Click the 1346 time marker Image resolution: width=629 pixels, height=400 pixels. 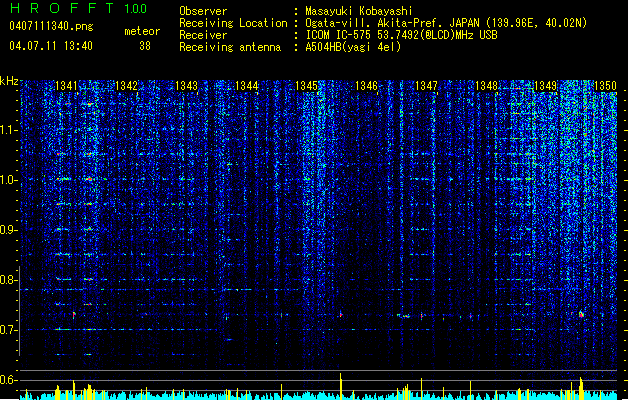point(366,86)
